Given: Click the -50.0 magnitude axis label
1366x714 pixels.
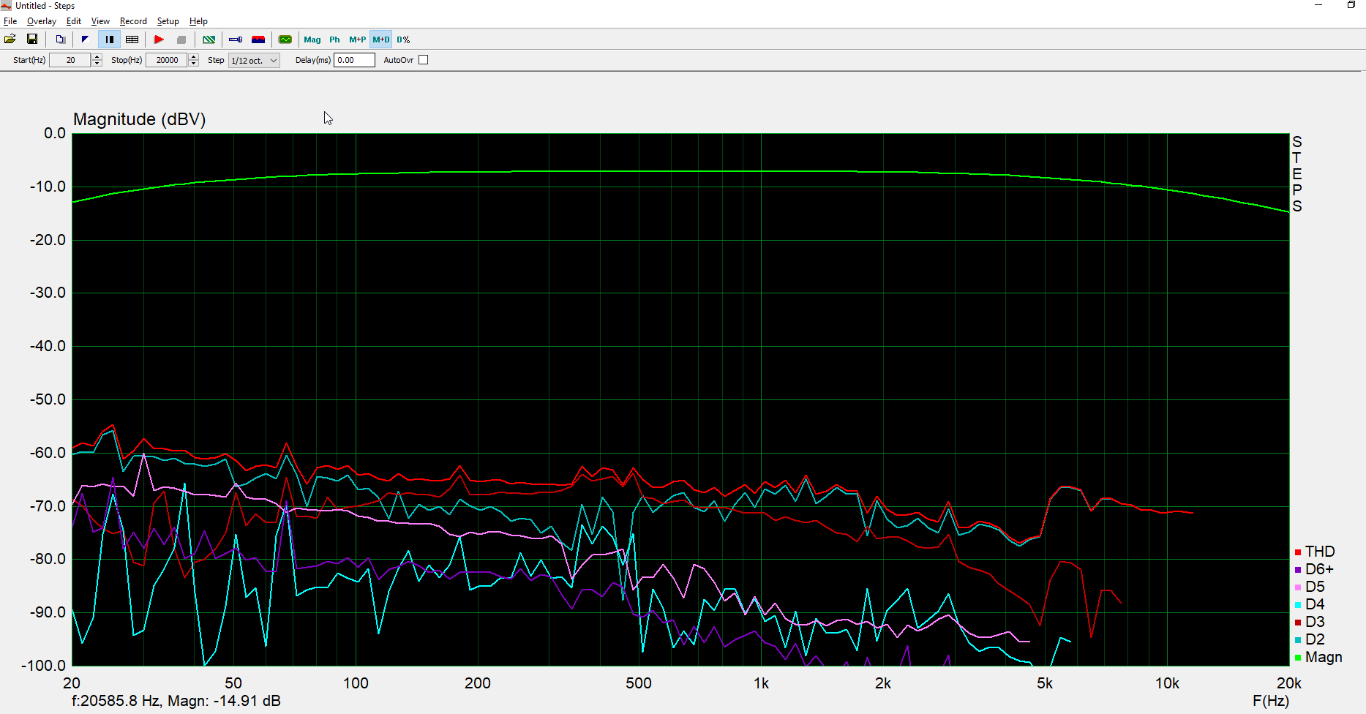Looking at the screenshot, I should tap(46, 399).
